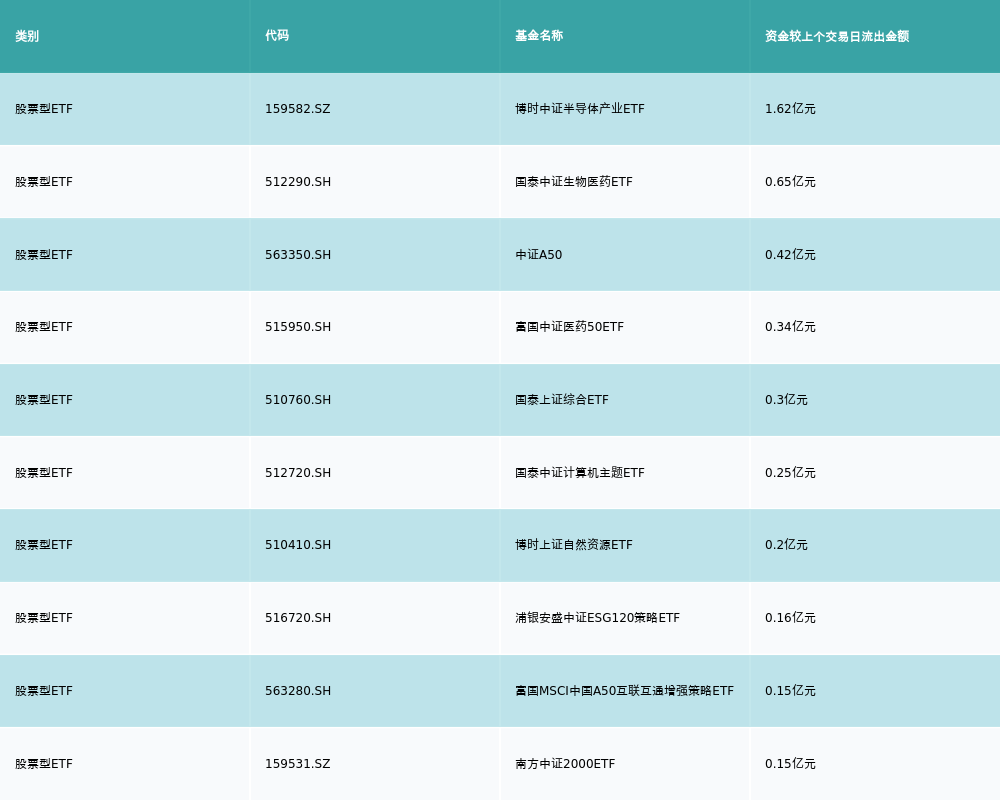1000x800 pixels.
Task: Click the 资金较上个交易日流出金额 column header
Action: coord(837,36)
